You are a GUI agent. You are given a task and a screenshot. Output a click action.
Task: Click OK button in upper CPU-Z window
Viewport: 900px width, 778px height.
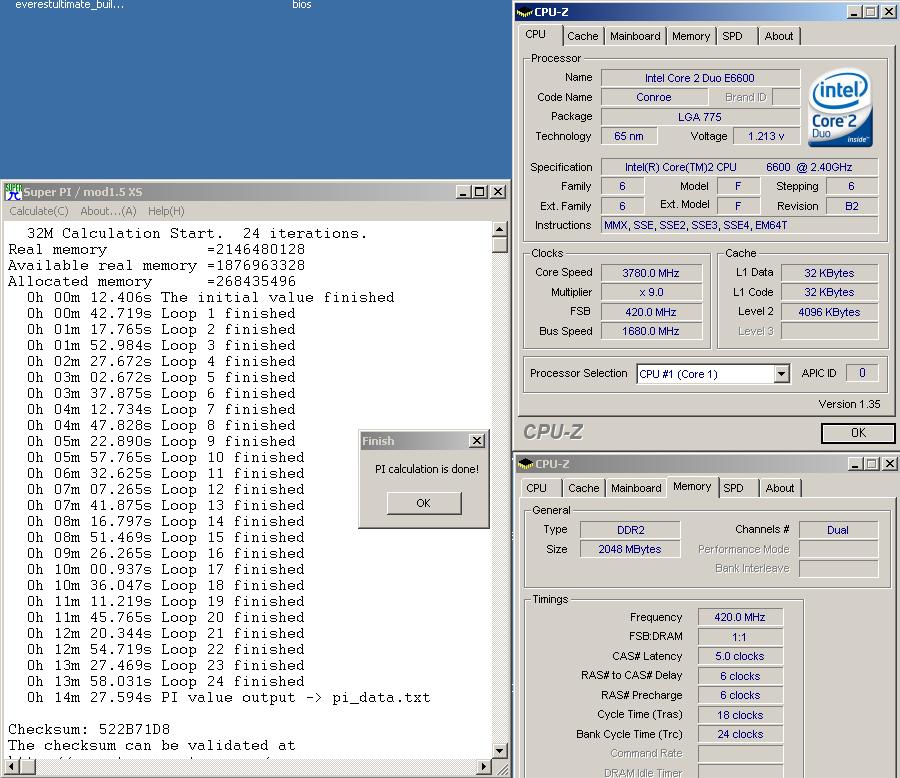pos(858,433)
